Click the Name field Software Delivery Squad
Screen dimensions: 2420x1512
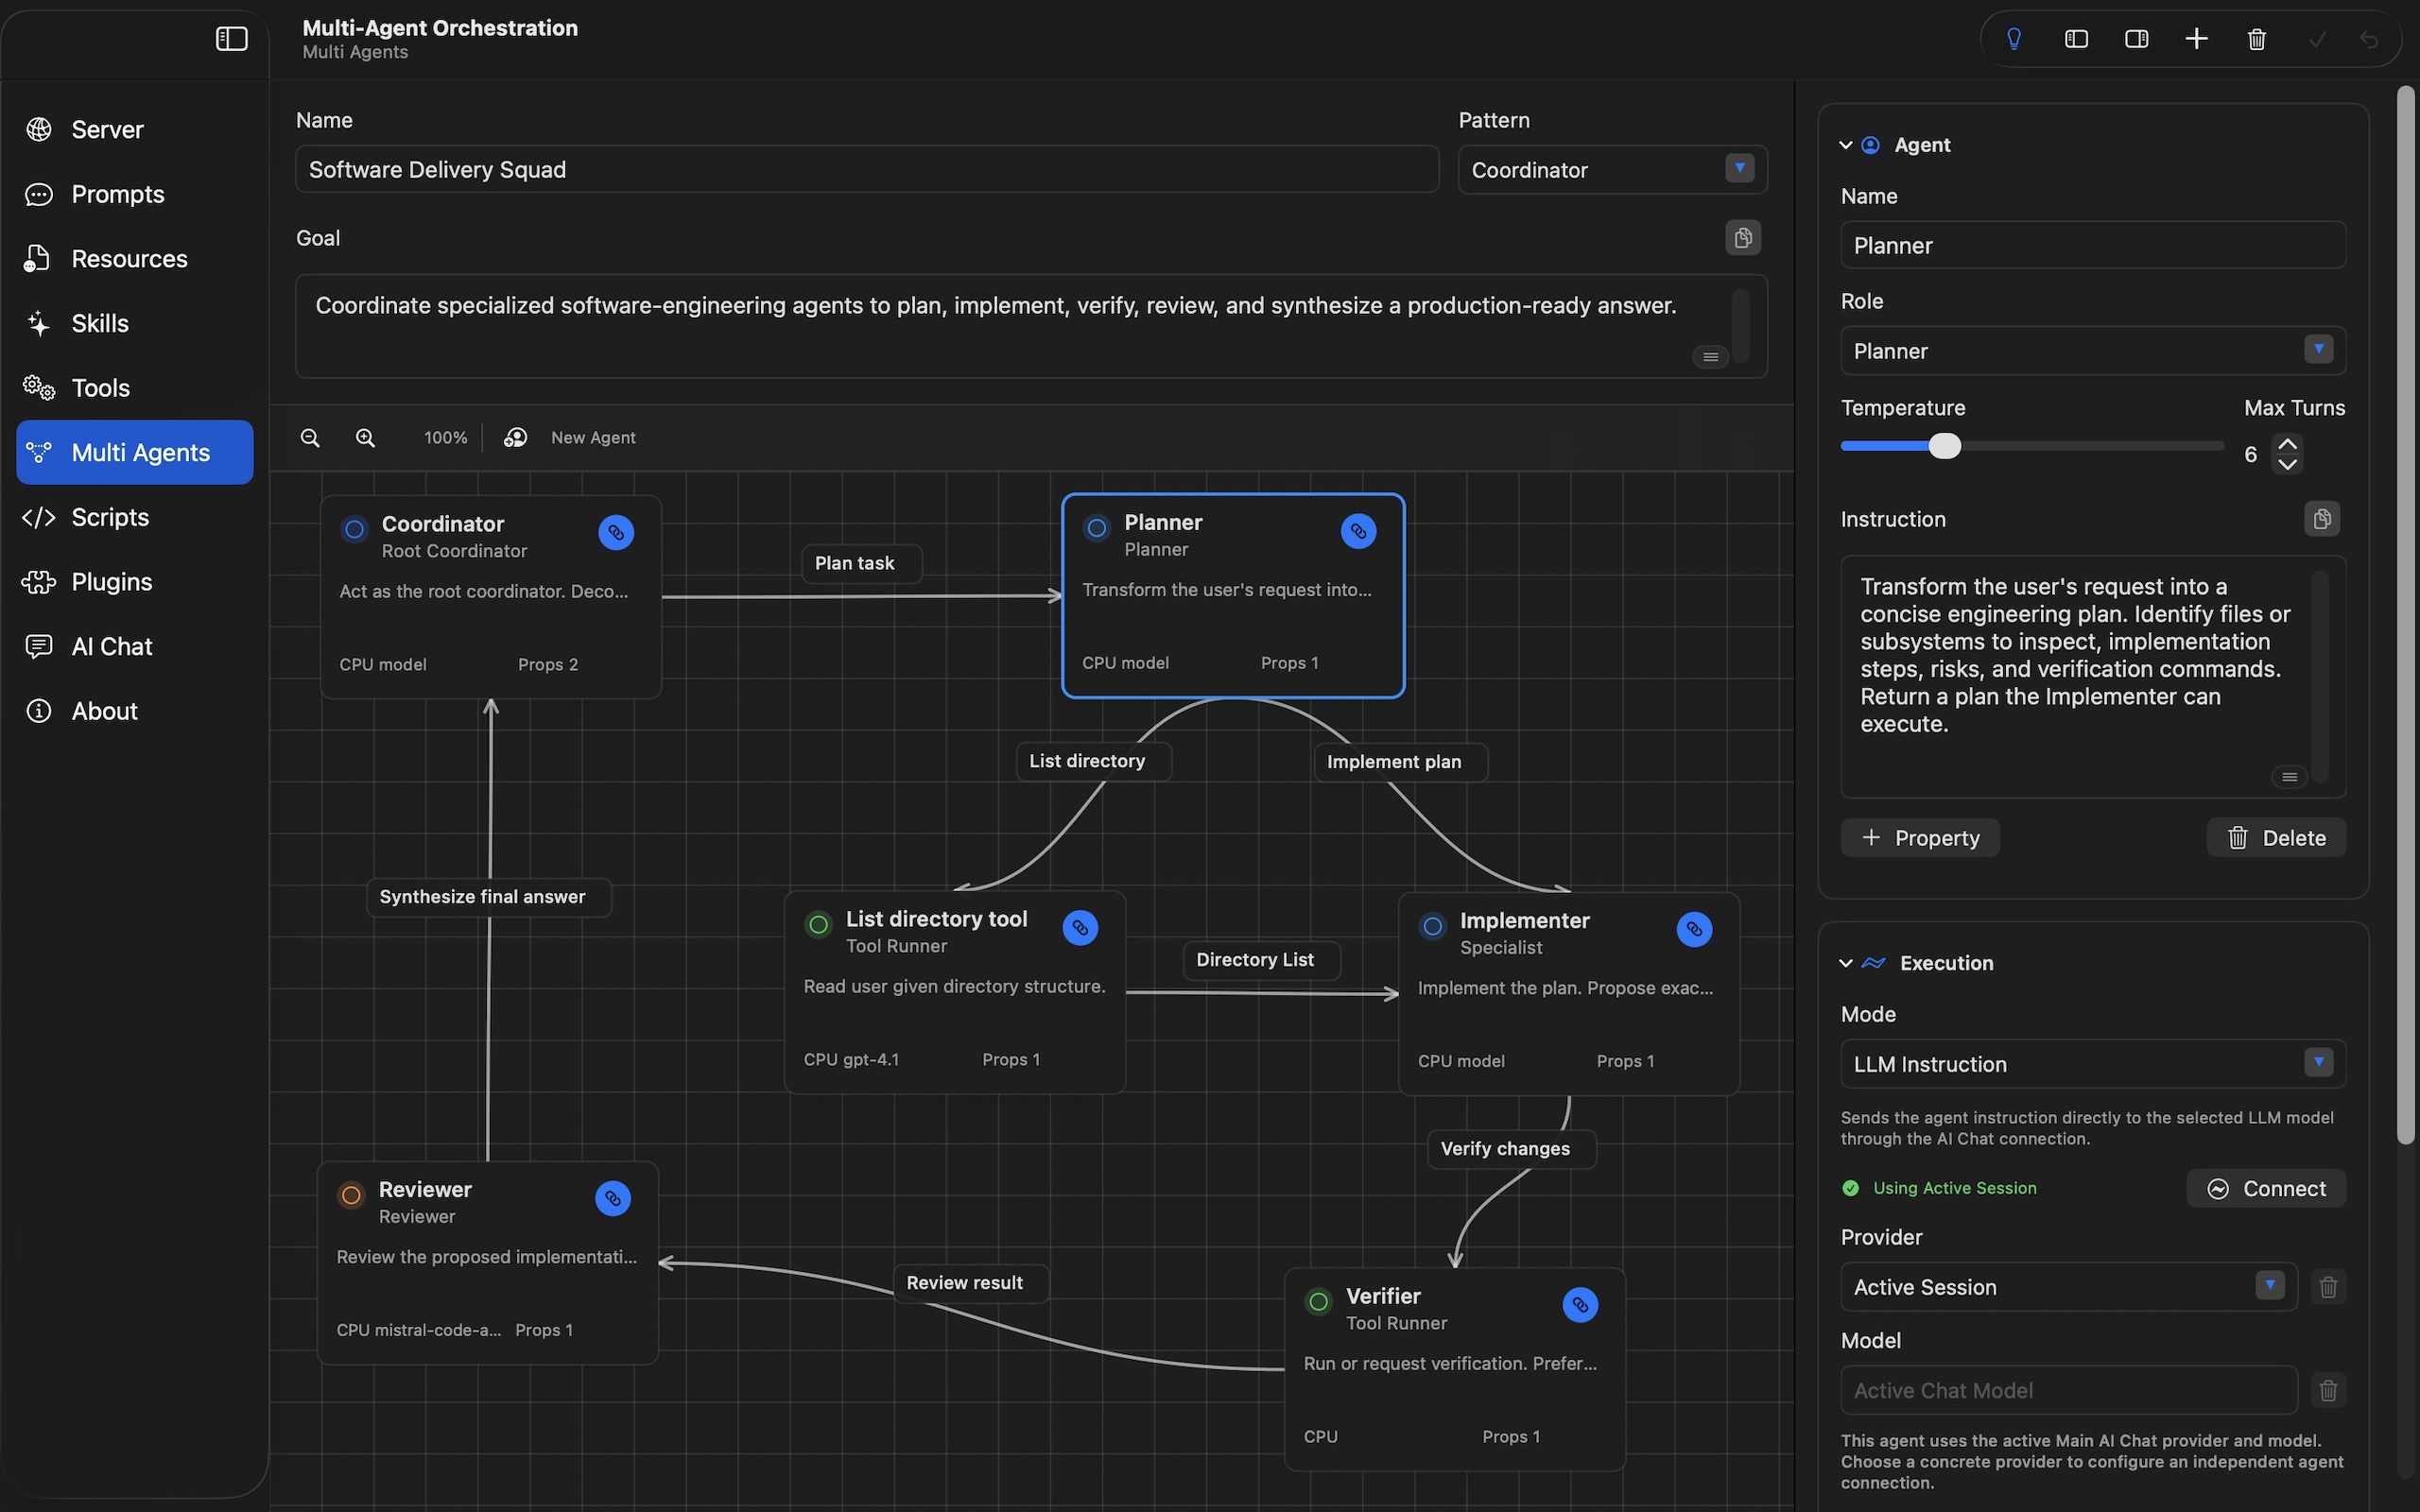point(867,169)
